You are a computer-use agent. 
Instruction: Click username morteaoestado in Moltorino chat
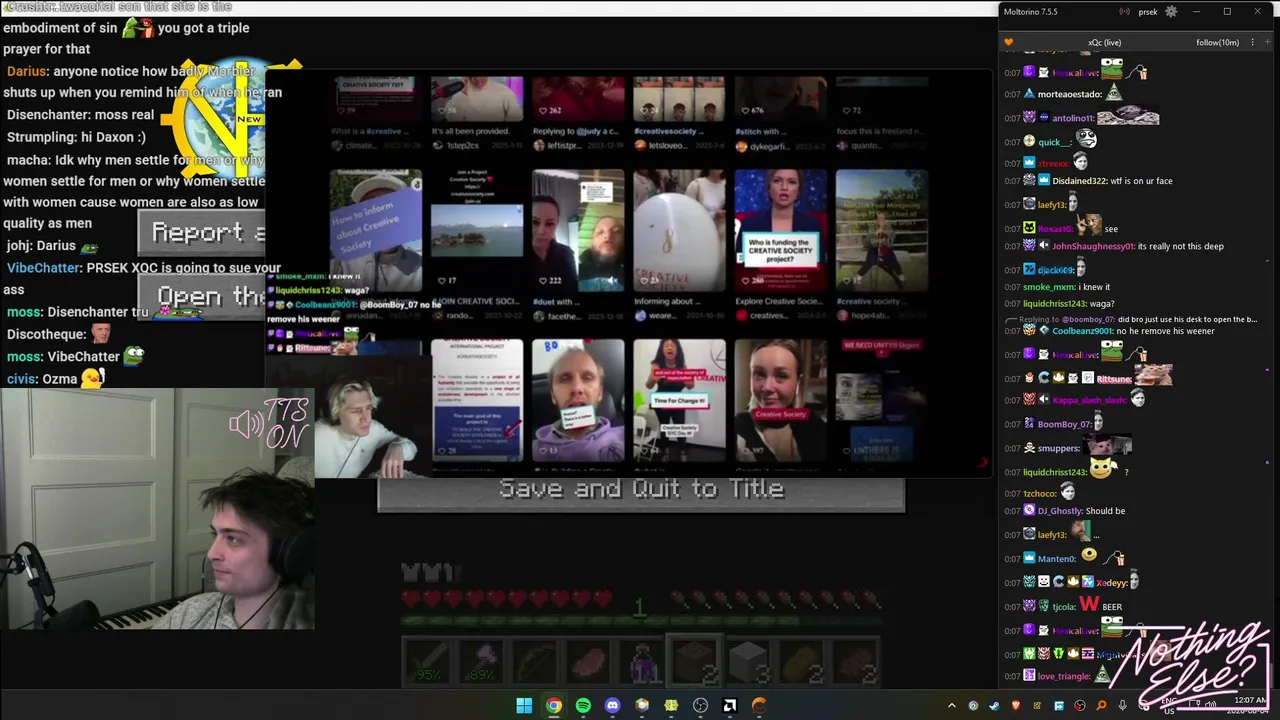click(x=1070, y=94)
